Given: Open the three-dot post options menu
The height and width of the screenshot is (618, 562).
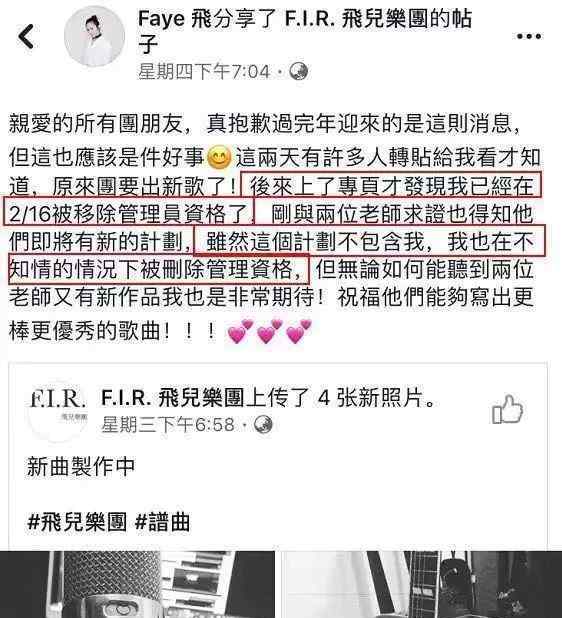Looking at the screenshot, I should pos(529,36).
